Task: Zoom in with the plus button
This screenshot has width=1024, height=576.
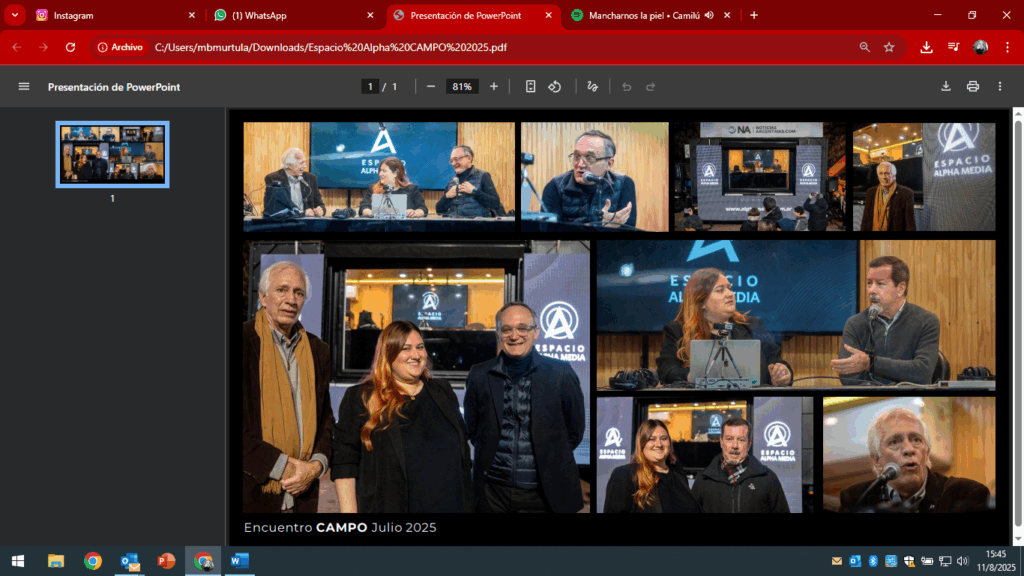Action: pos(494,87)
